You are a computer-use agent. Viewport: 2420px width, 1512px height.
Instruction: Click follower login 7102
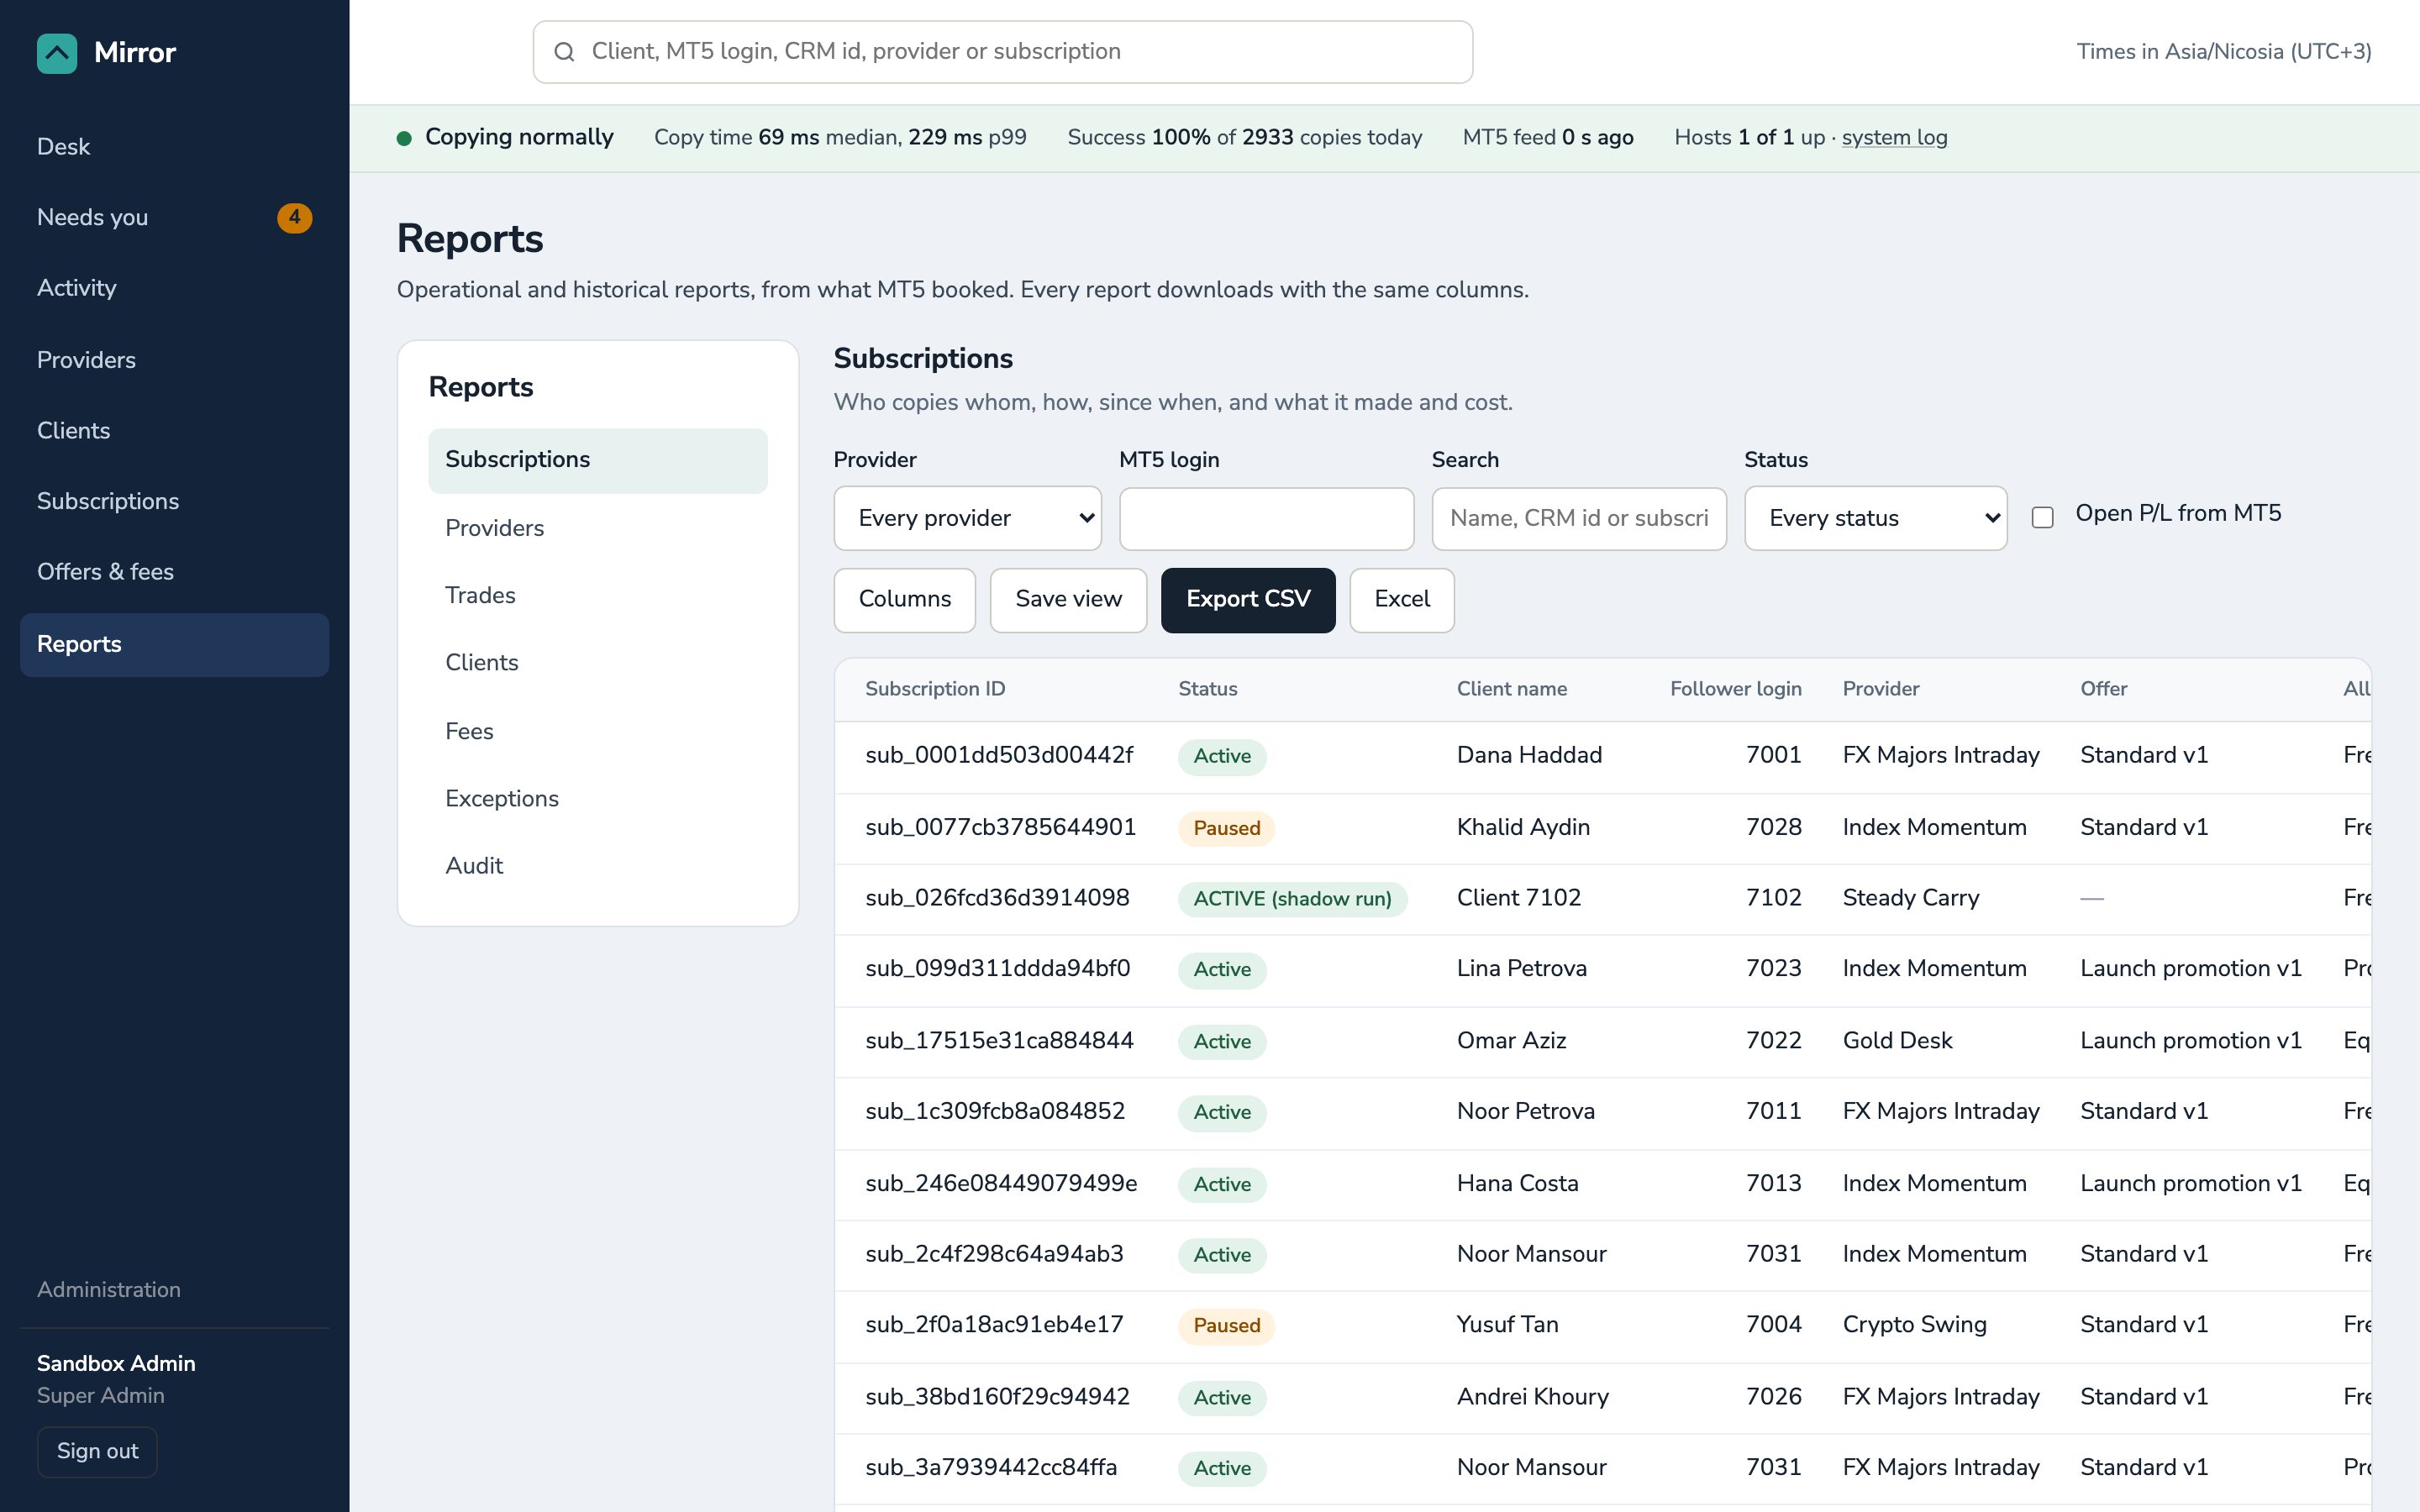tap(1773, 898)
